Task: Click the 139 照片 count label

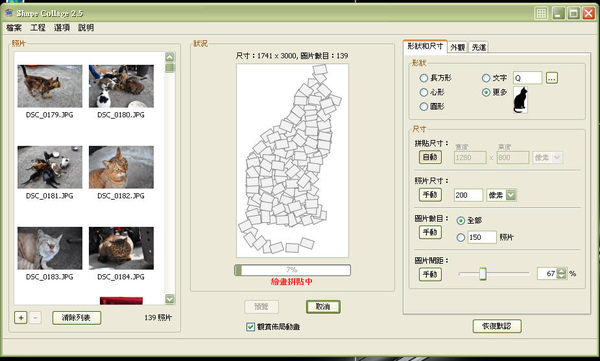Action: [x=158, y=318]
